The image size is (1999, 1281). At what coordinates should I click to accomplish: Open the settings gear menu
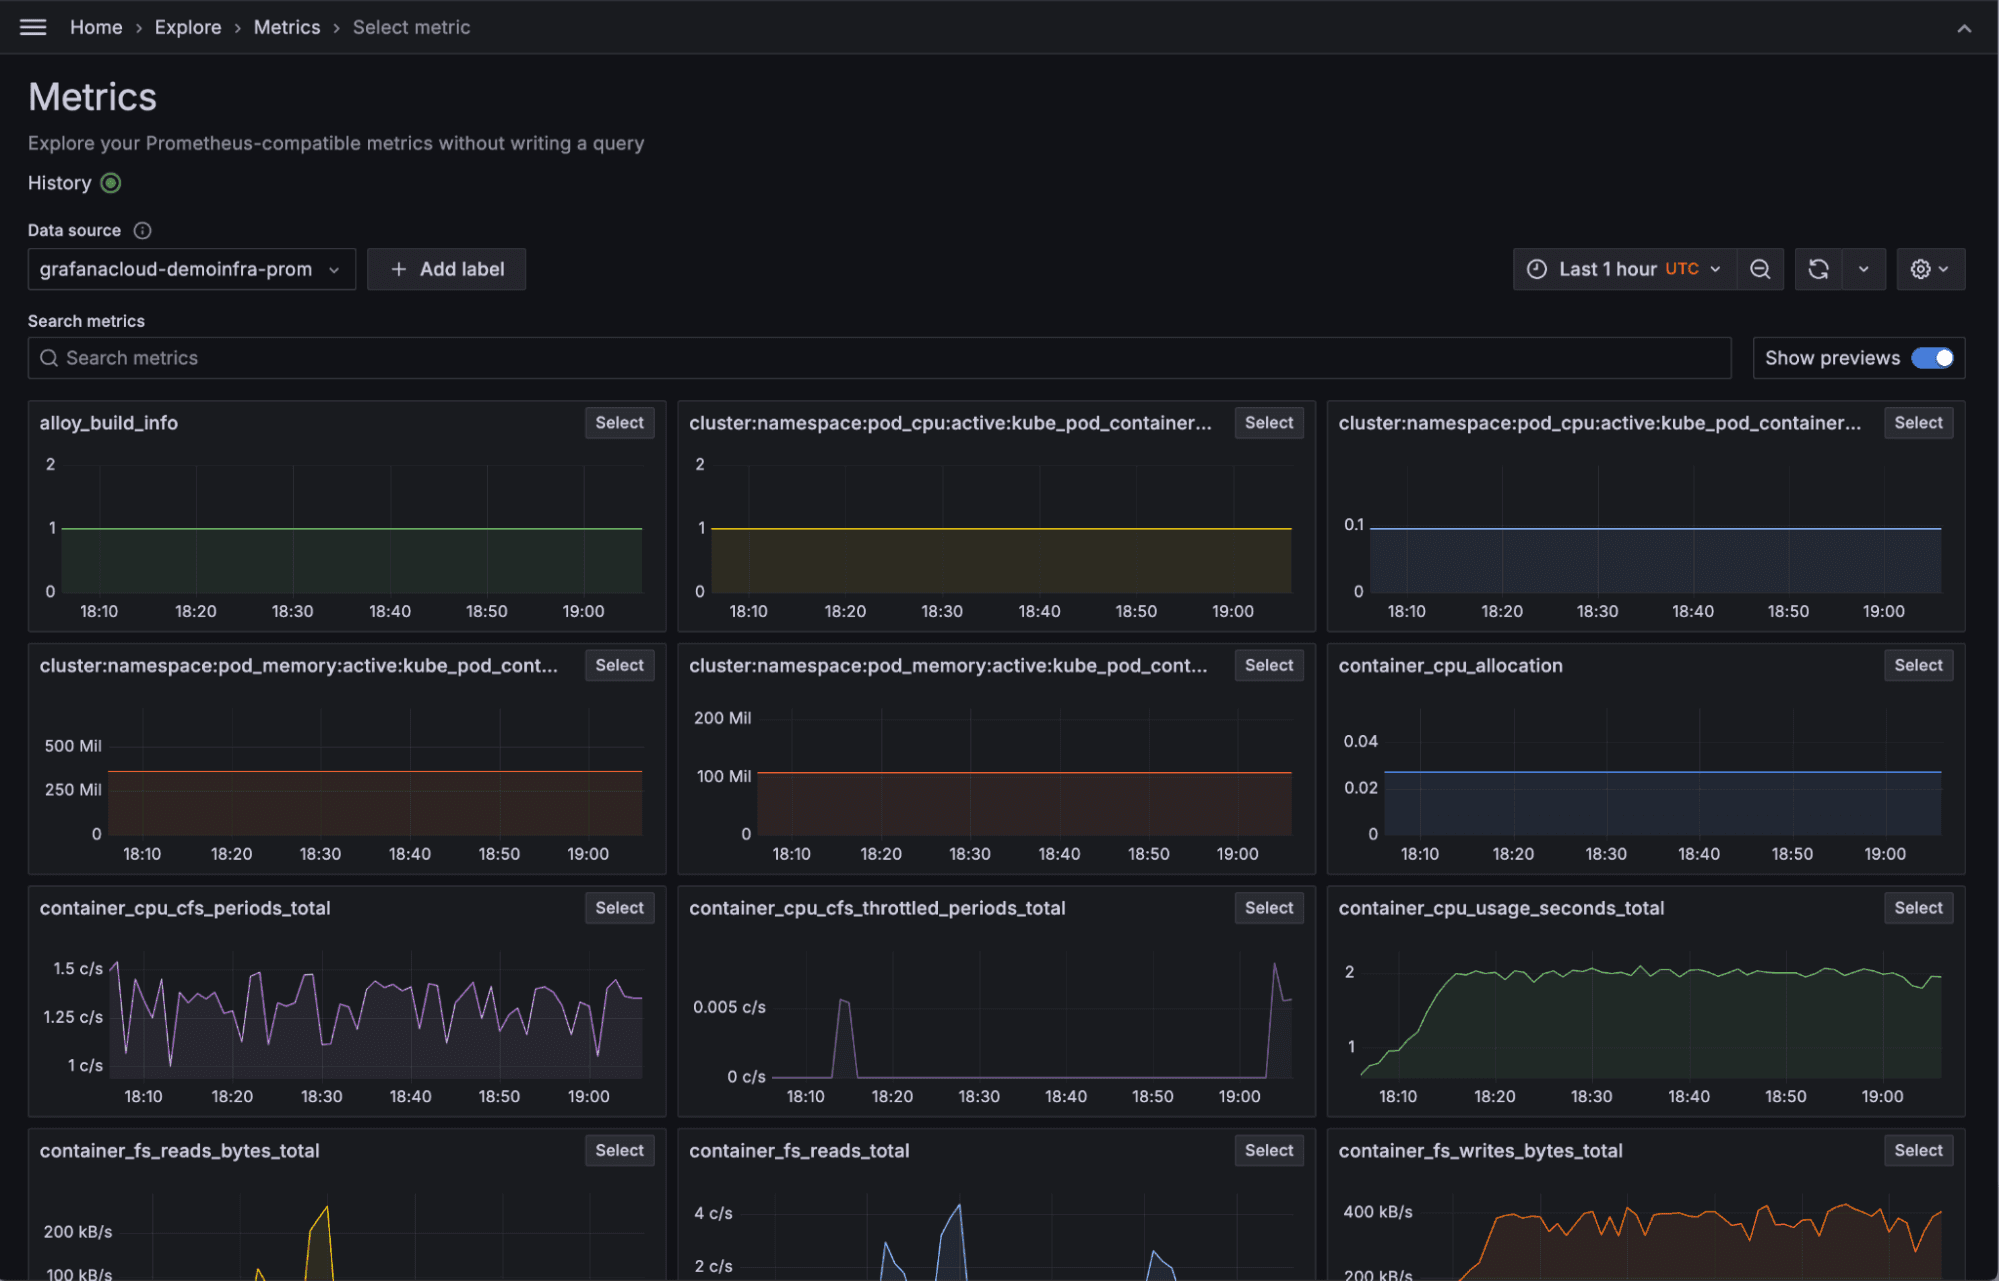1930,269
